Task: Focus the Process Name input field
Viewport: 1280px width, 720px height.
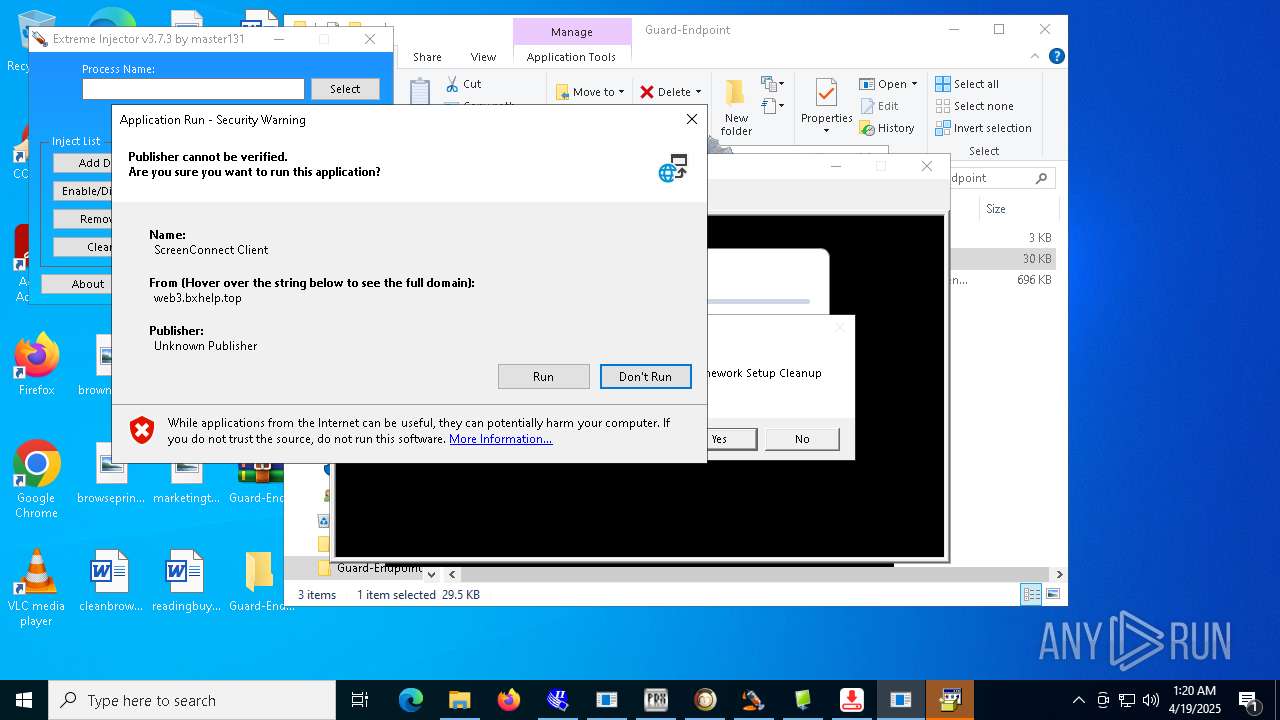Action: [193, 89]
